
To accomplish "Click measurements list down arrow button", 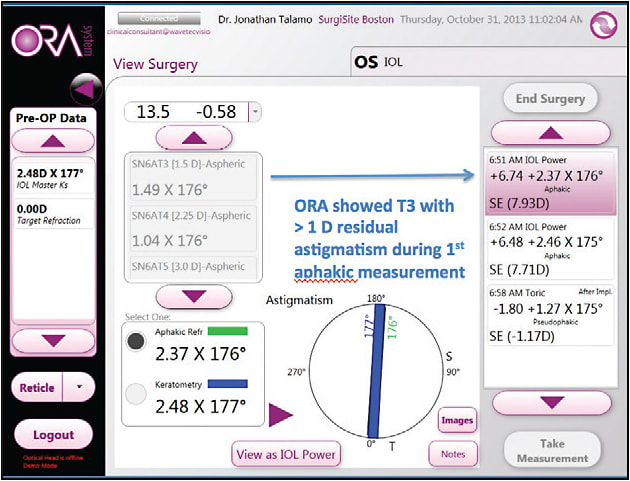I will (x=552, y=403).
